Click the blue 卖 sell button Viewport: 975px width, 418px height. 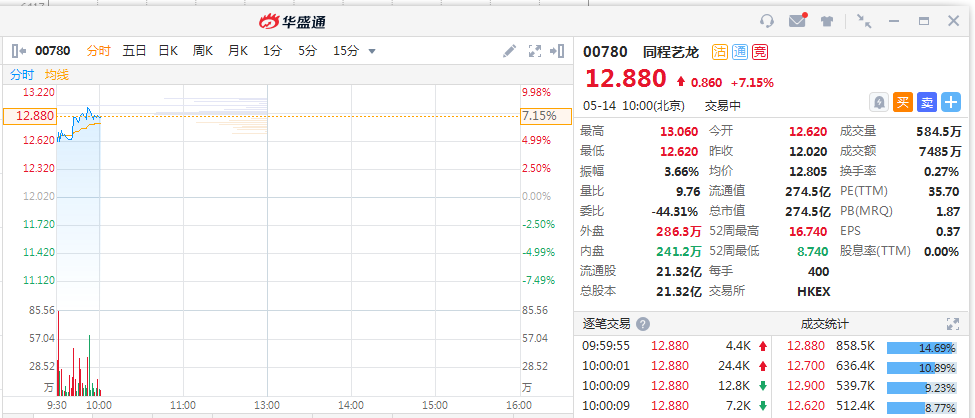point(927,102)
